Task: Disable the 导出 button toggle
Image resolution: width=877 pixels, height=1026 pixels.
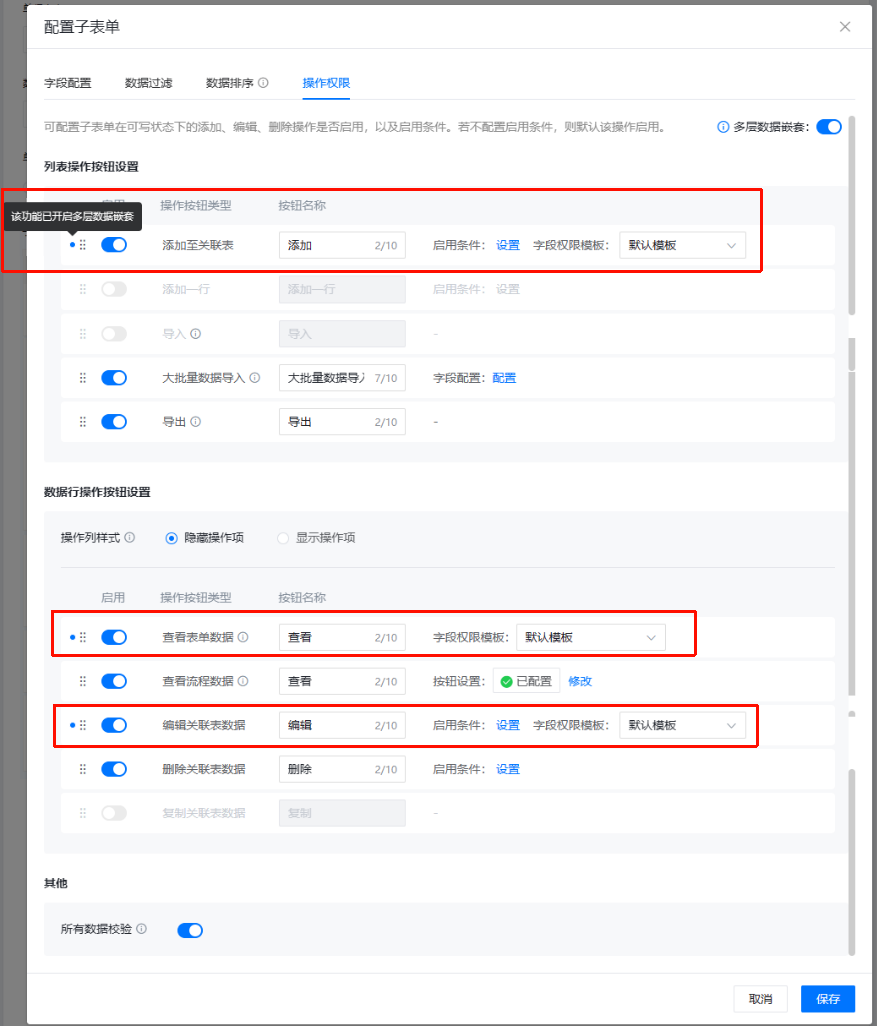Action: pos(114,422)
